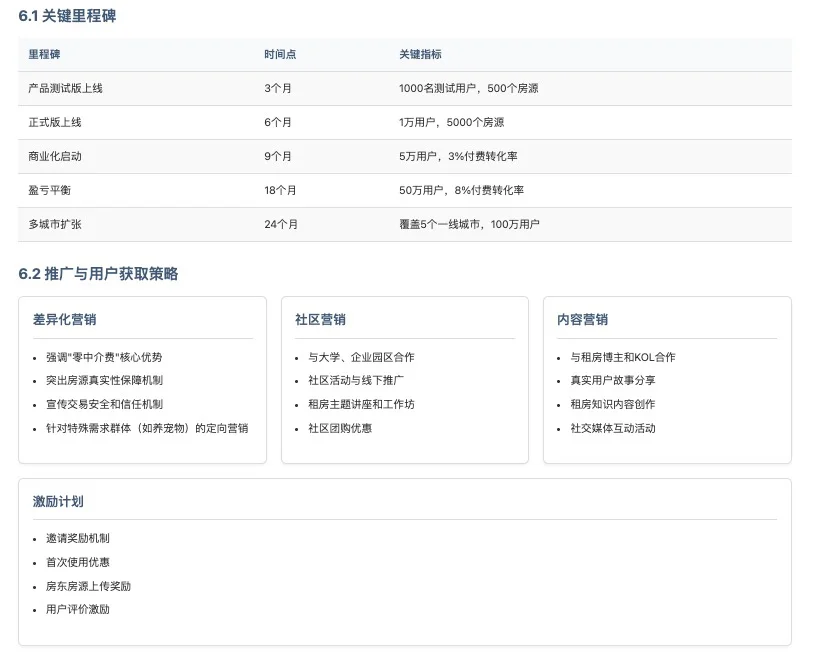Select the 时间点 column header

tap(280, 54)
